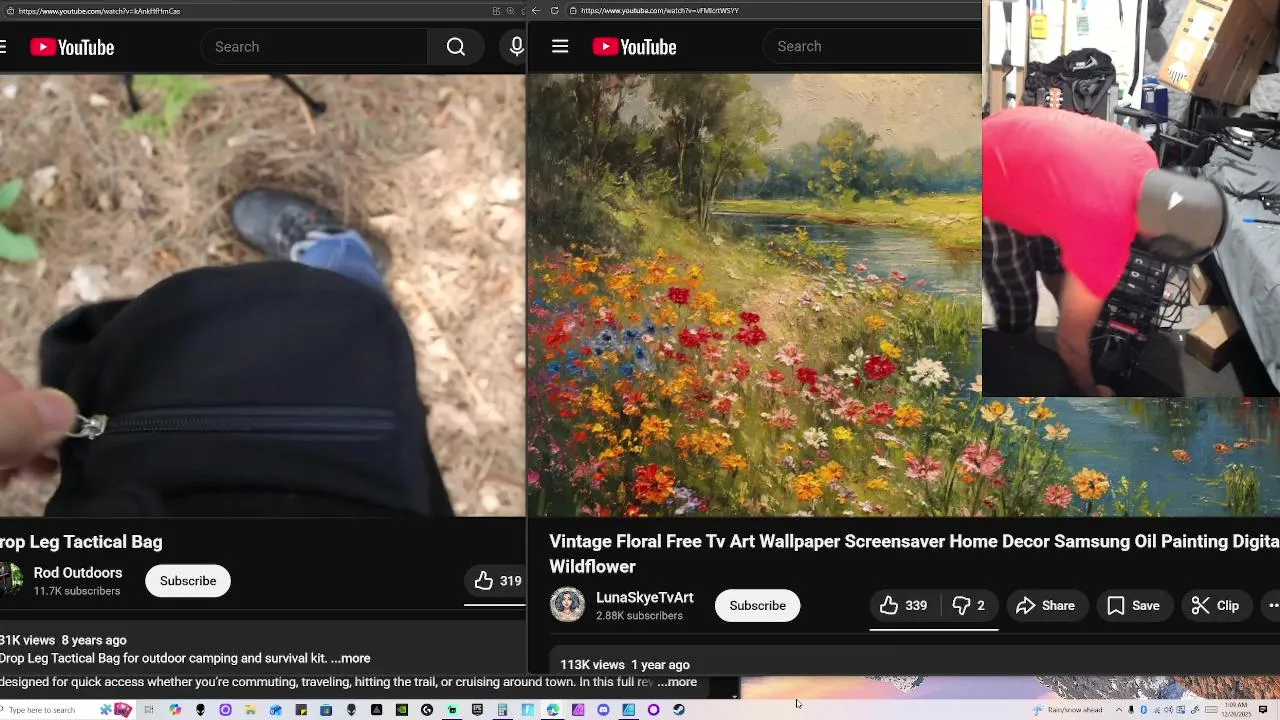Open Calculator from the taskbar
The height and width of the screenshot is (720, 1280).
point(502,710)
